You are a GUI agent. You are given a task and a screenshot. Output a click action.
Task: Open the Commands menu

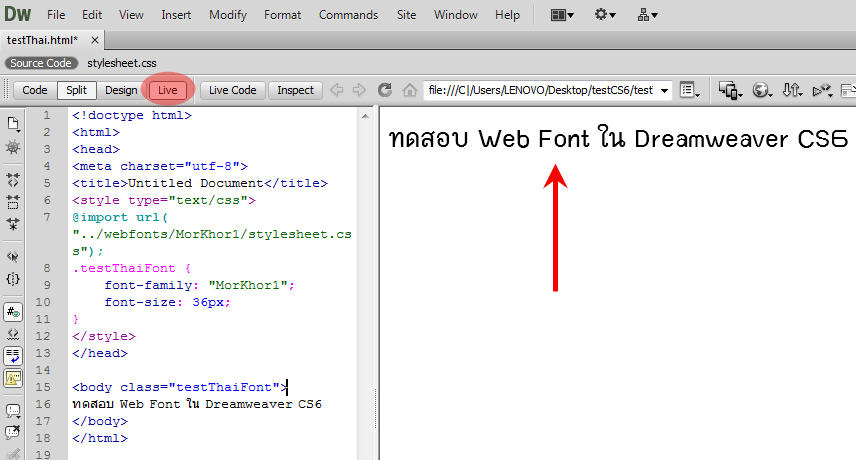[x=348, y=15]
